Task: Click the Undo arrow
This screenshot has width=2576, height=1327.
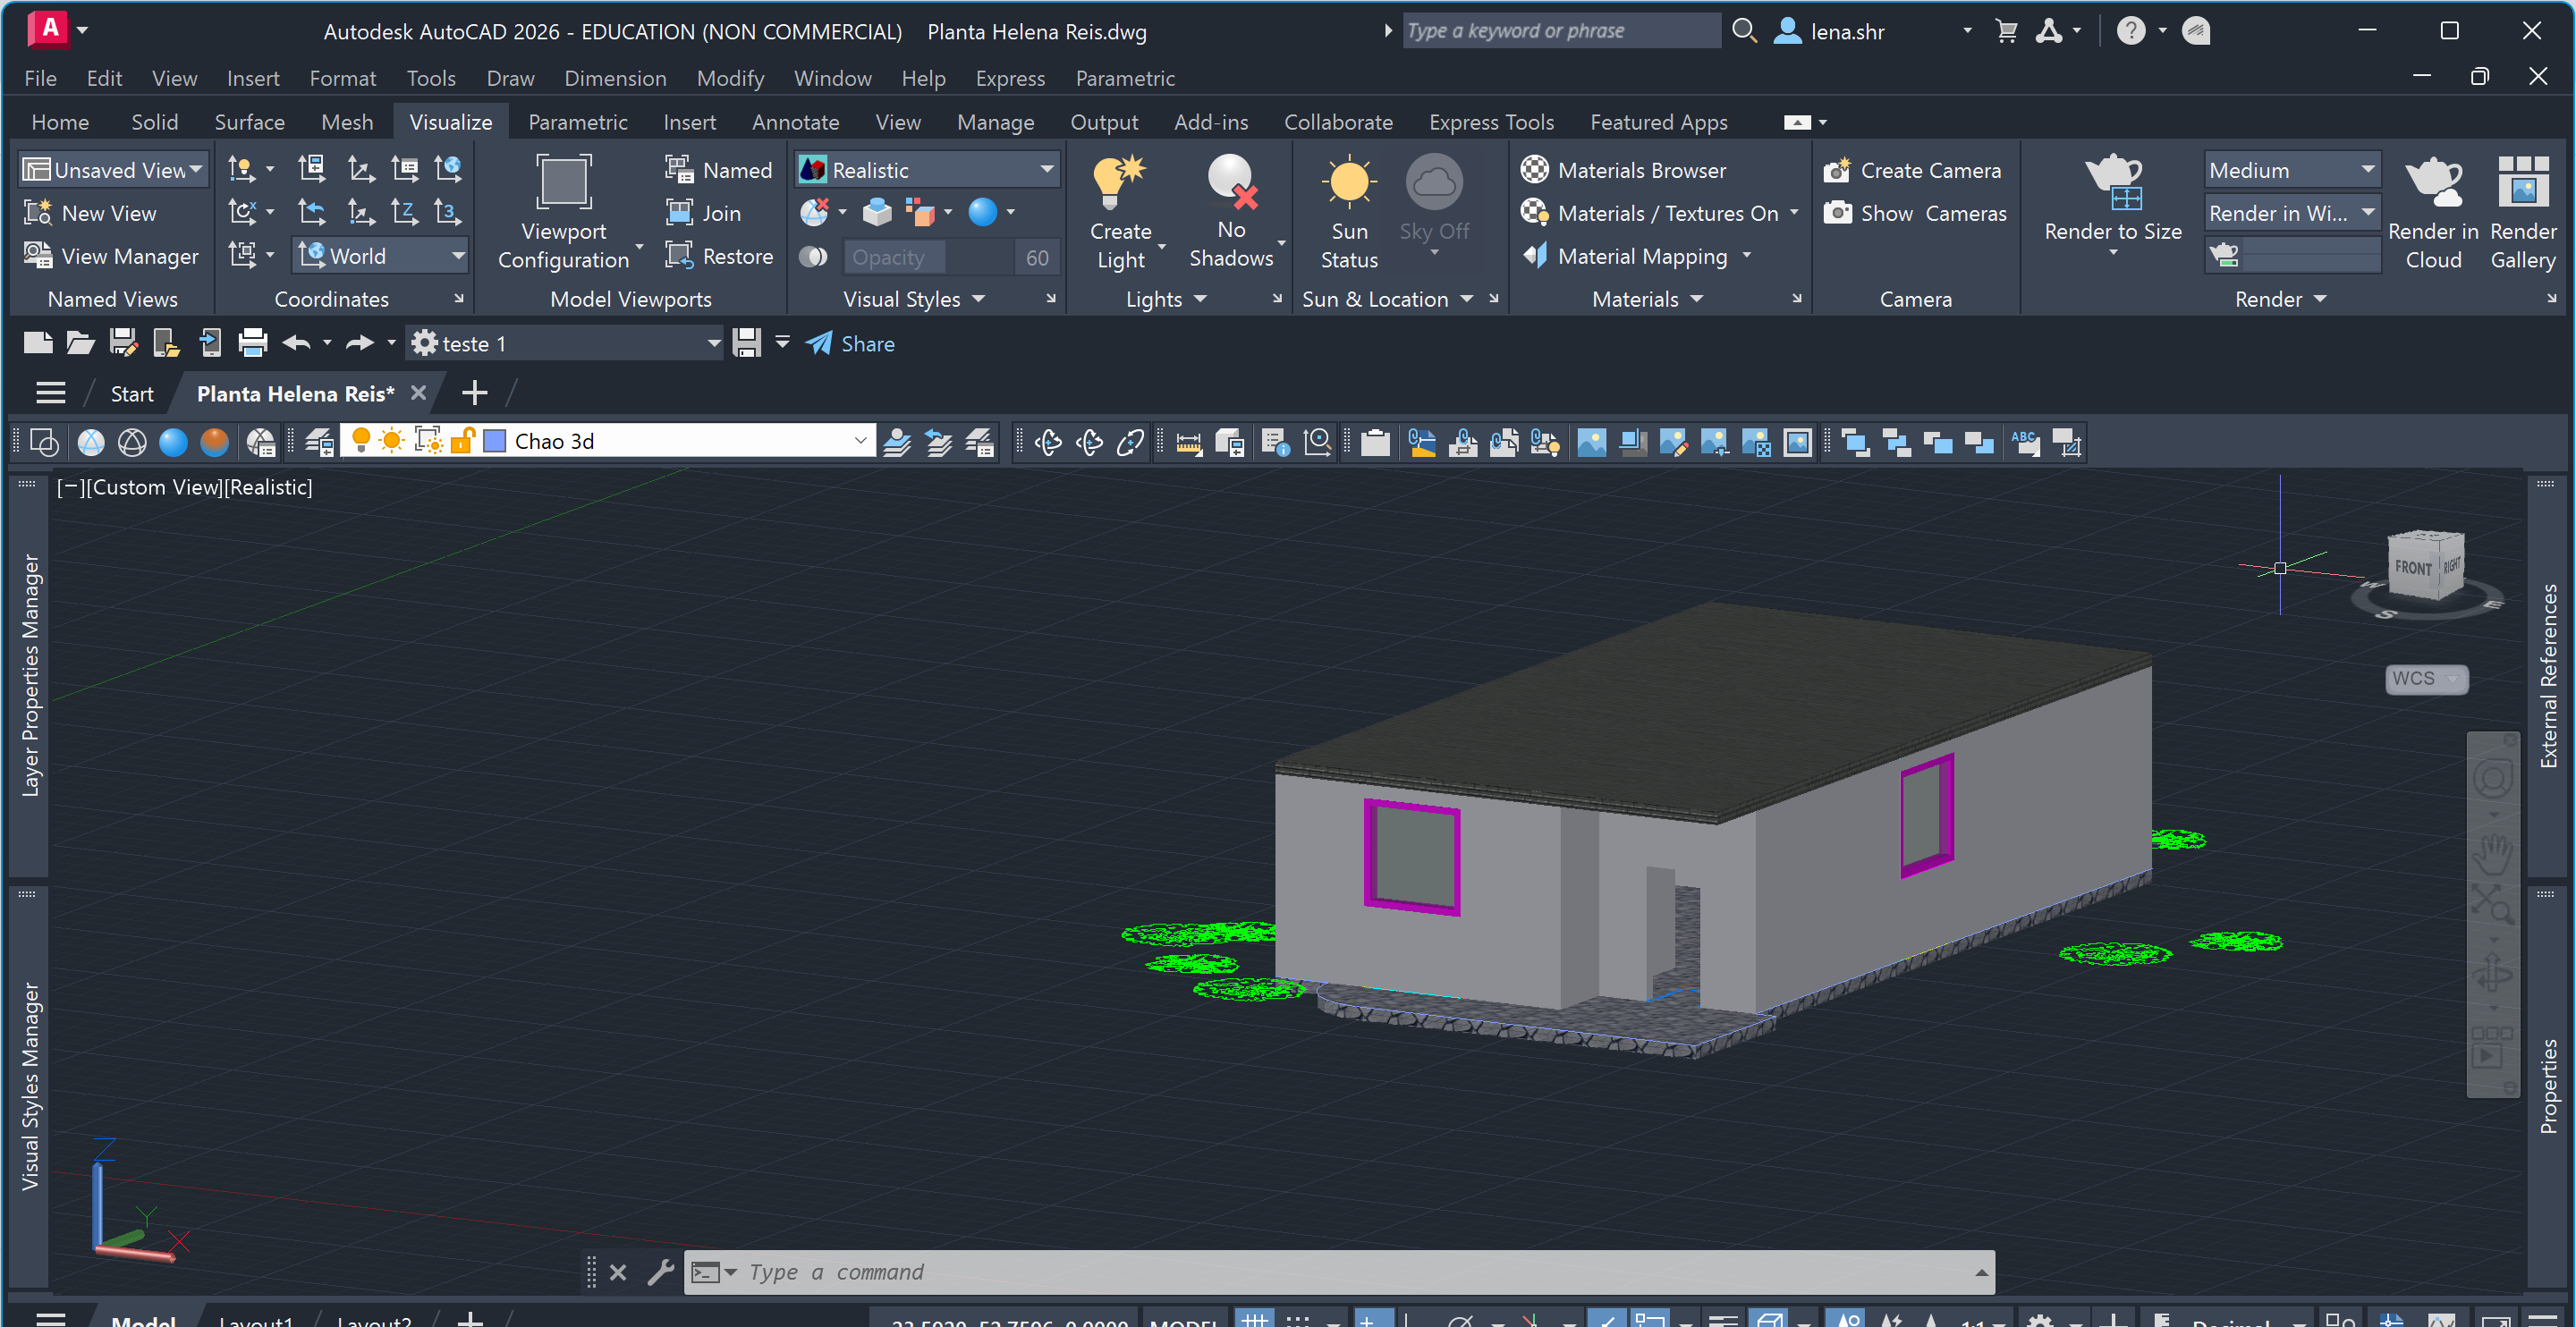Action: click(296, 343)
